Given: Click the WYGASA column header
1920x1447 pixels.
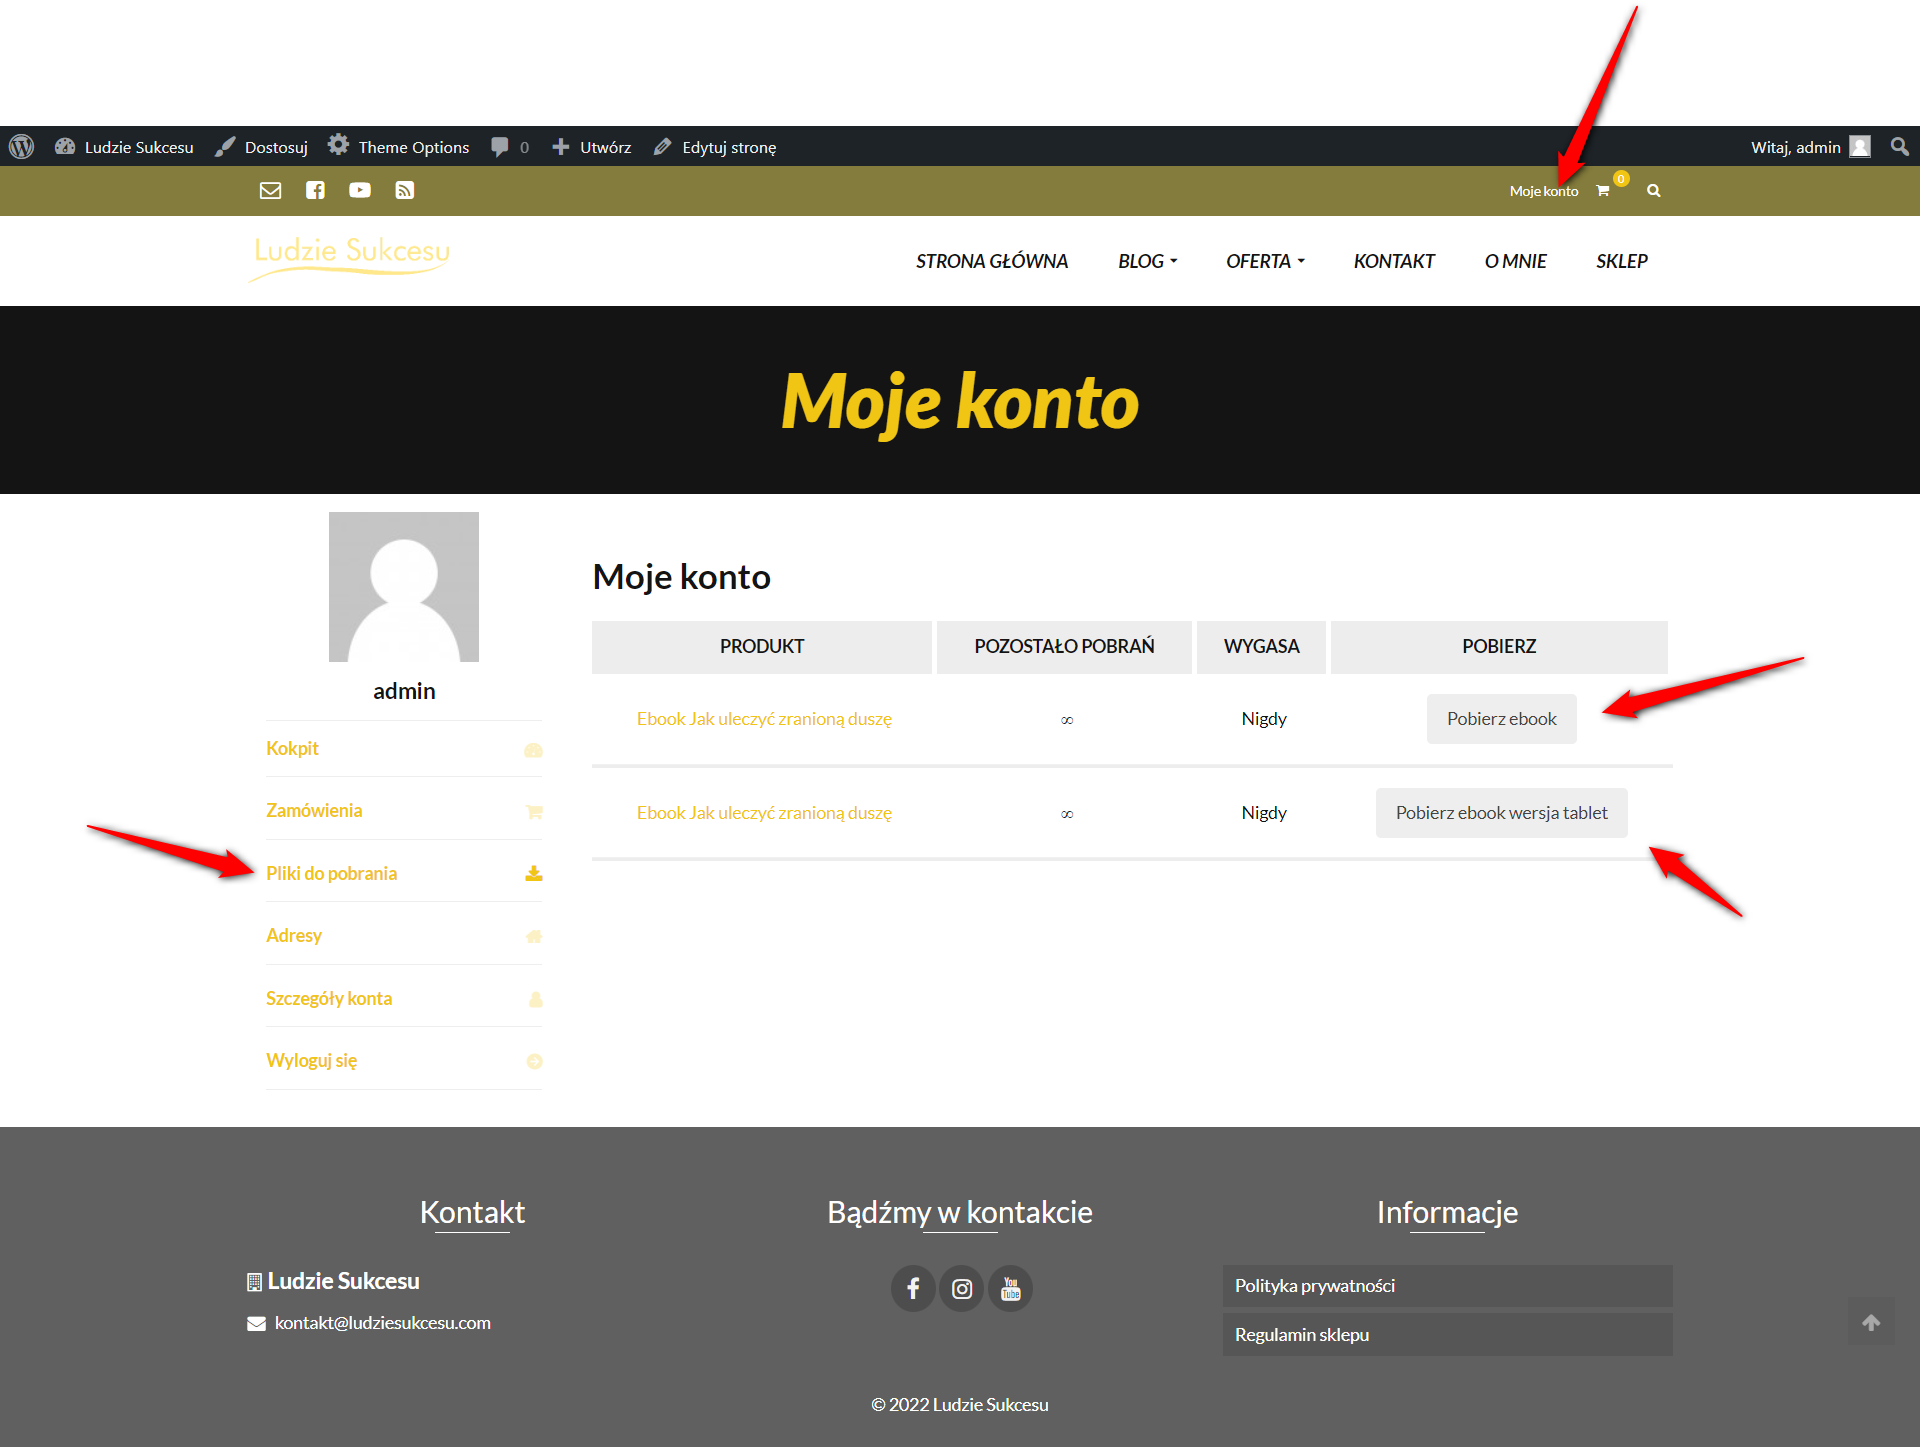Looking at the screenshot, I should pyautogui.click(x=1261, y=647).
